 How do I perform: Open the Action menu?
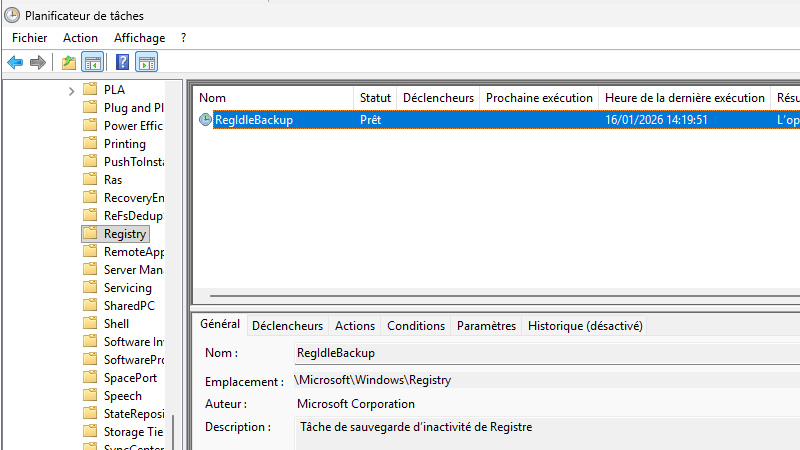click(x=80, y=38)
